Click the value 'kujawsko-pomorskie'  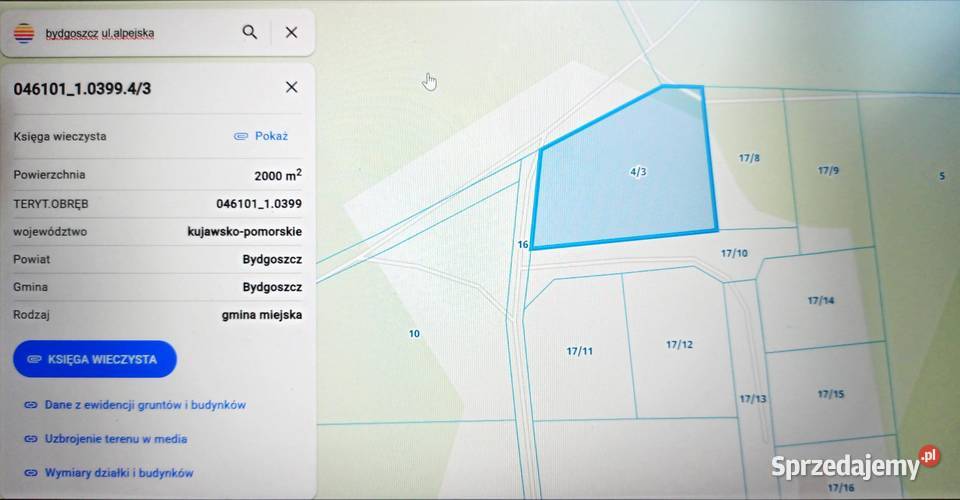244,231
